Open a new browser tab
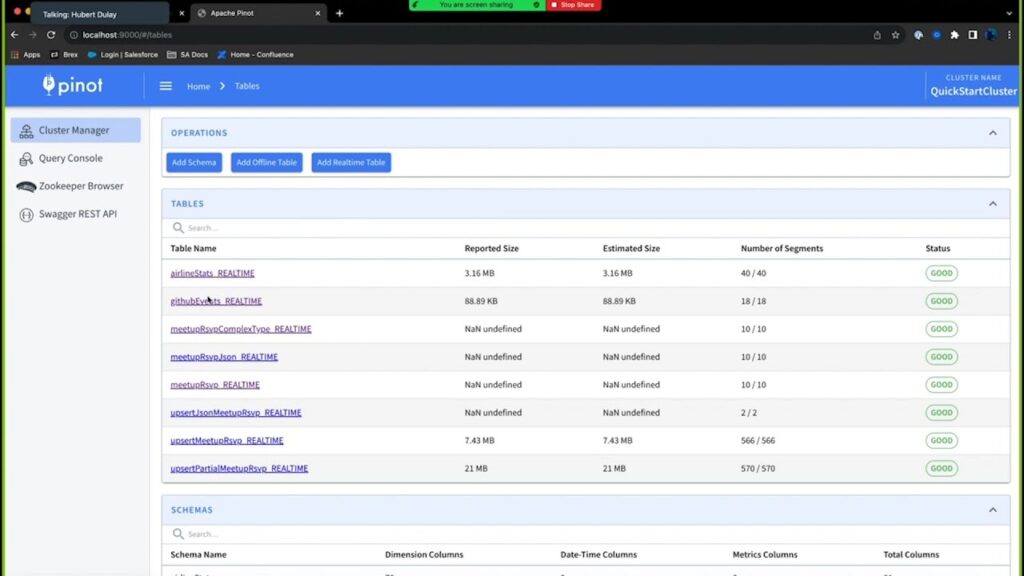Image resolution: width=1024 pixels, height=576 pixels. pos(339,14)
